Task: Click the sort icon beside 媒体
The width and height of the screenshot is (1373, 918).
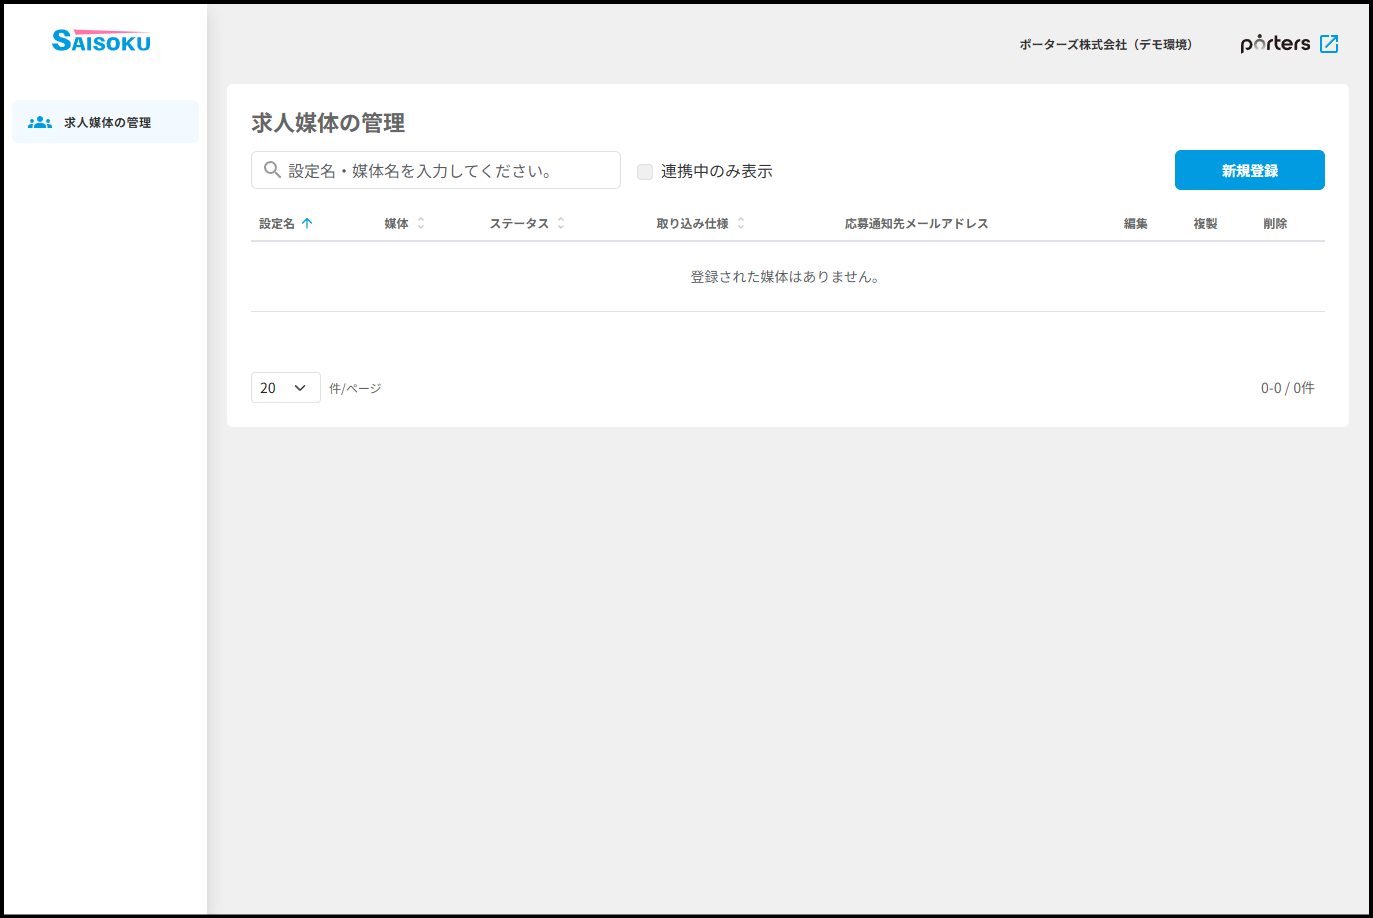Action: pos(421,224)
